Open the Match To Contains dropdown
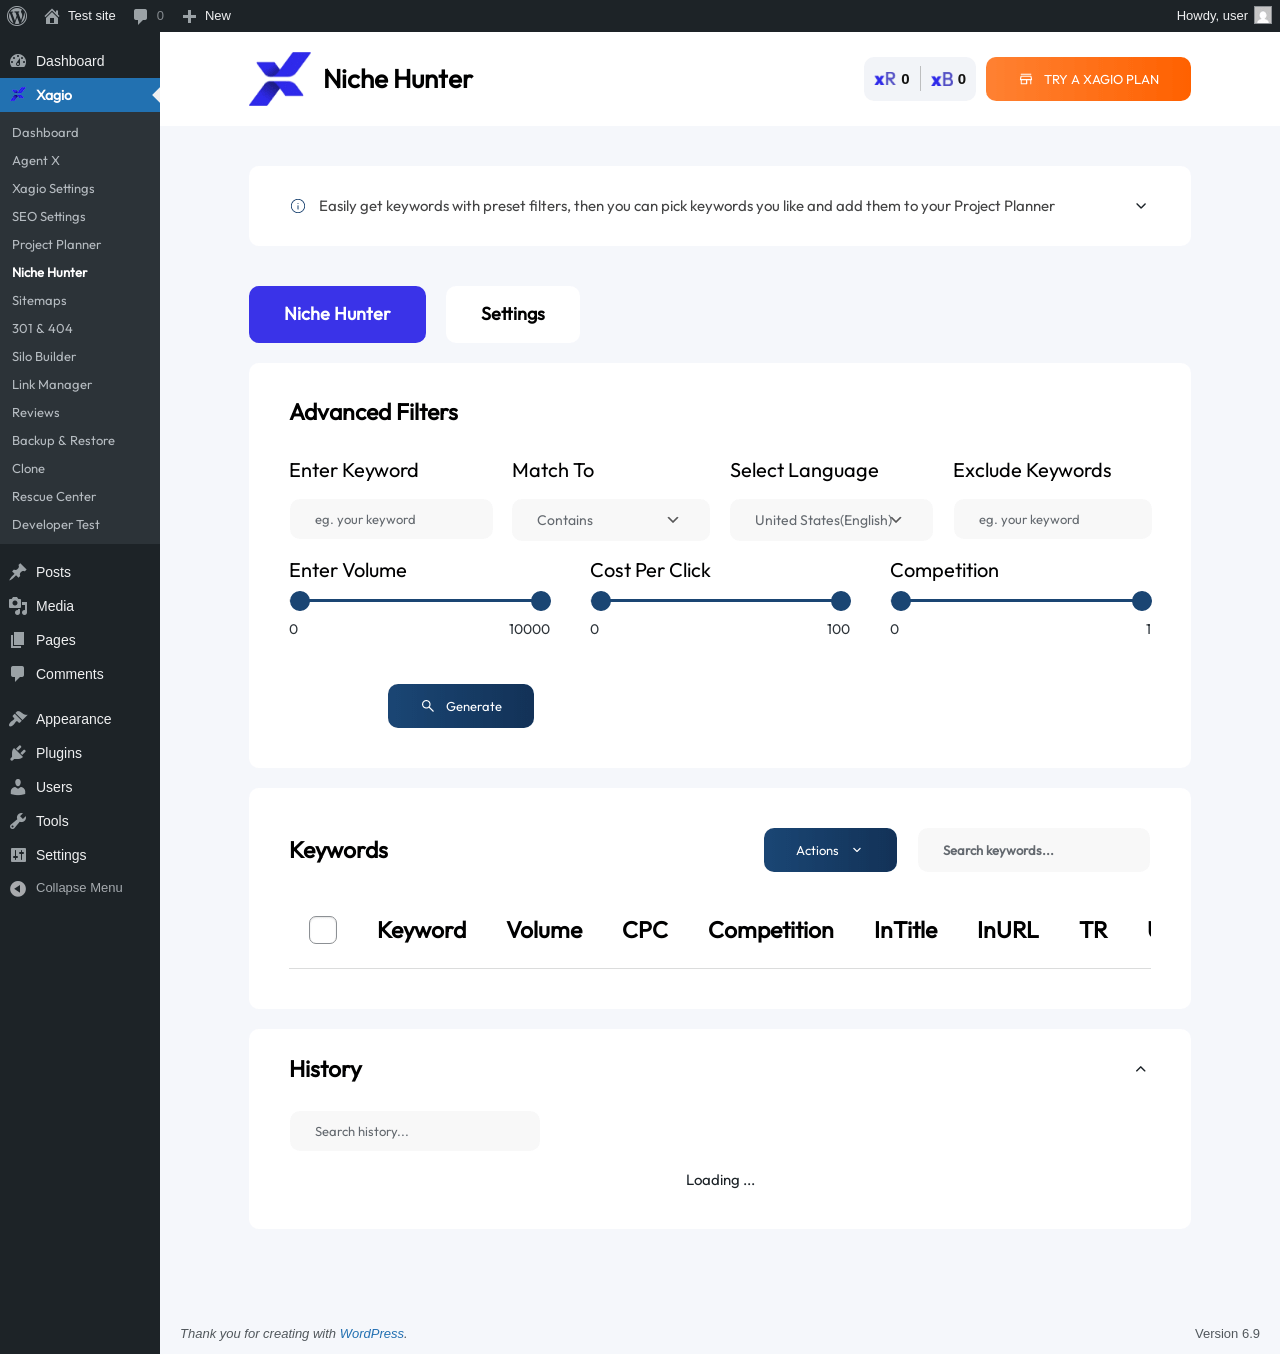1280x1354 pixels. coord(611,520)
